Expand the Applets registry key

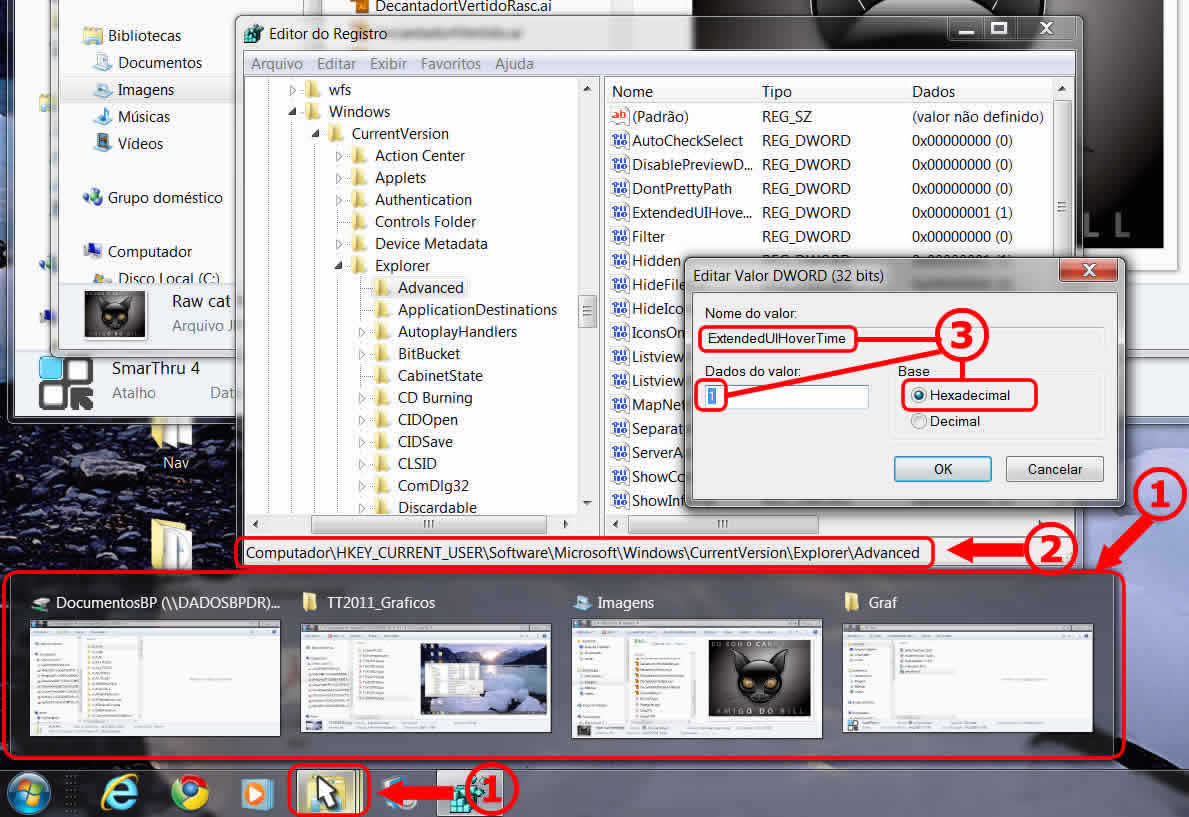click(339, 178)
